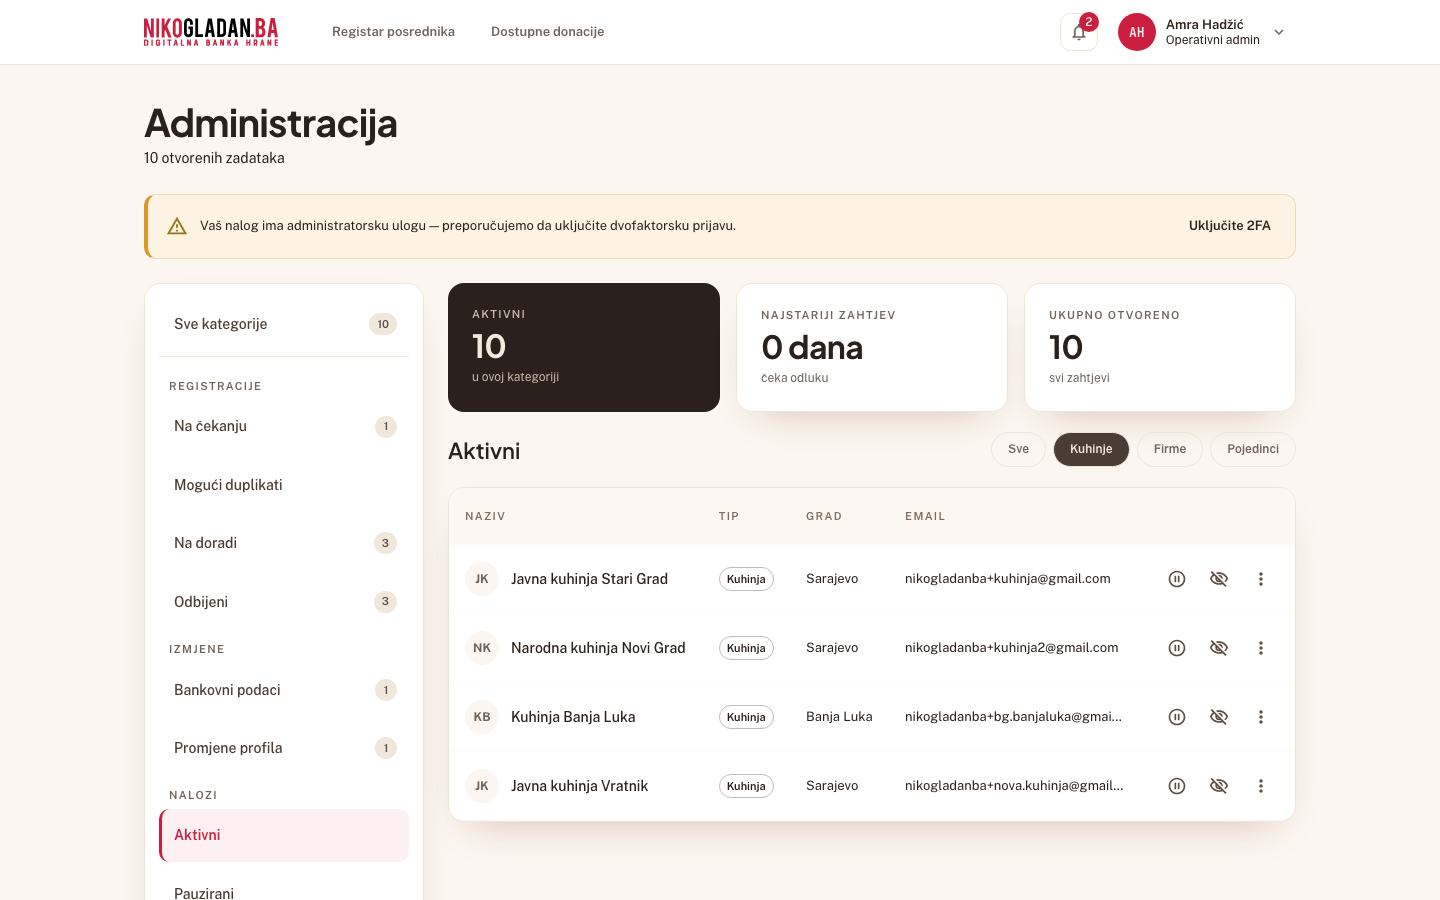Click the Aktivni 10 stat card

pos(584,347)
